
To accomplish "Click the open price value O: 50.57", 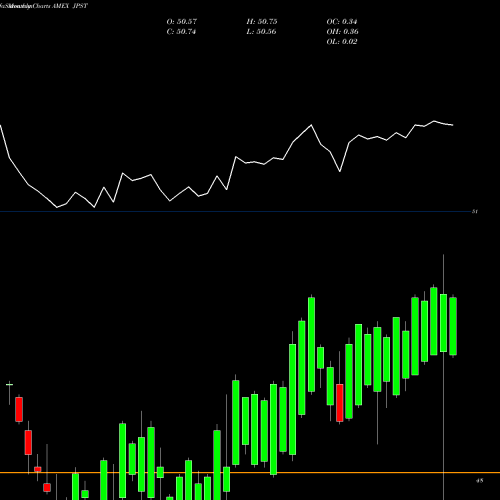I will (182, 22).
